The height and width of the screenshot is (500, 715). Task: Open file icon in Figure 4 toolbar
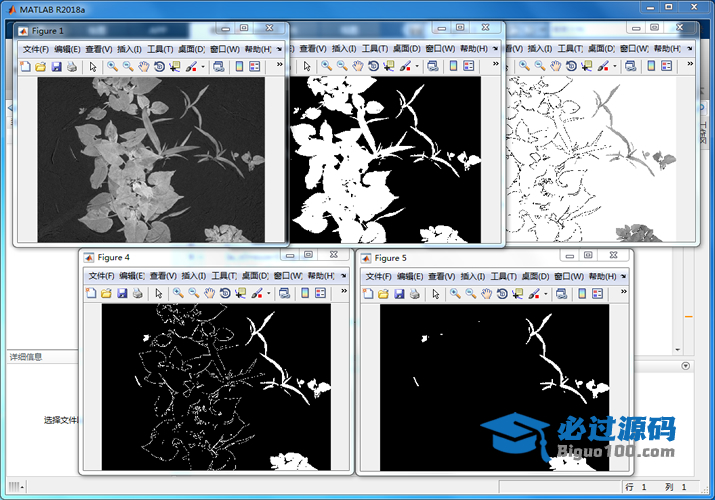(x=106, y=293)
